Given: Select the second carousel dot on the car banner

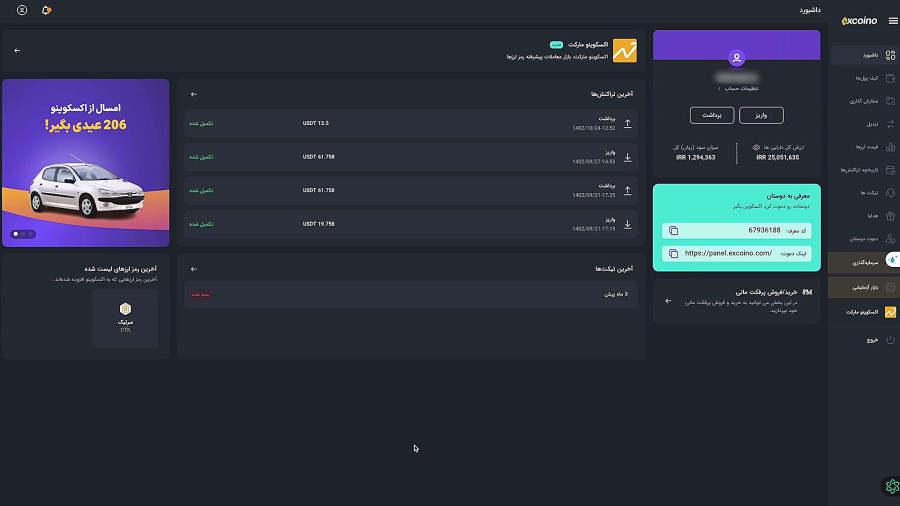Looking at the screenshot, I should pyautogui.click(x=24, y=234).
